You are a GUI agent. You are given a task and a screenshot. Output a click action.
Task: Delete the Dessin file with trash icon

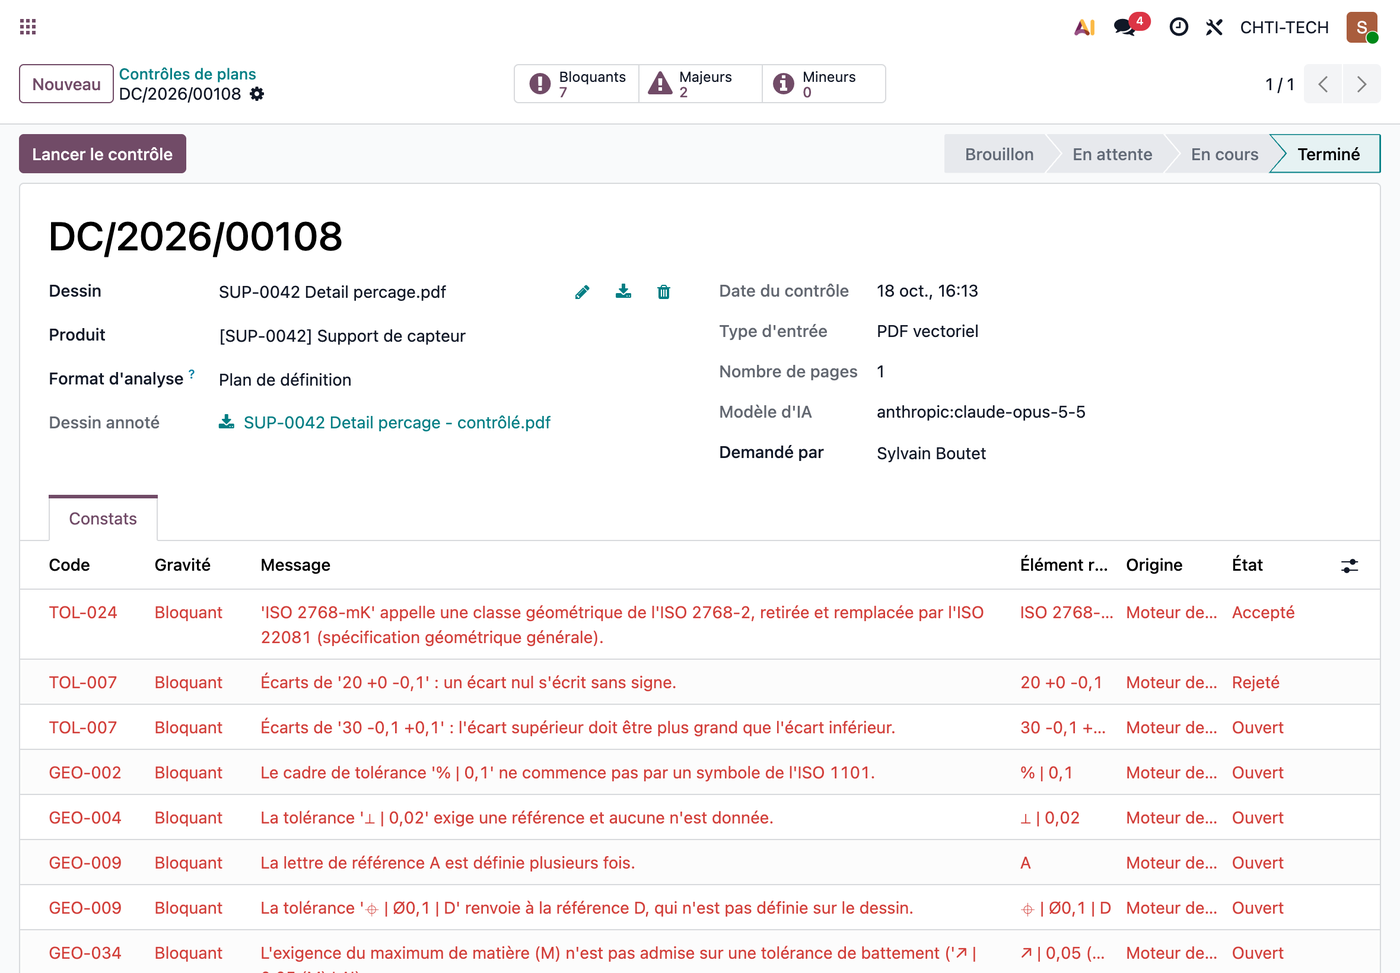point(663,292)
